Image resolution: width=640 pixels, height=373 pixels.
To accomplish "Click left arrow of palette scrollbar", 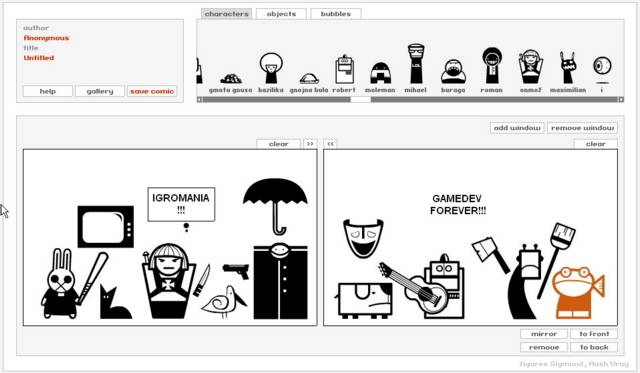I will click(199, 99).
